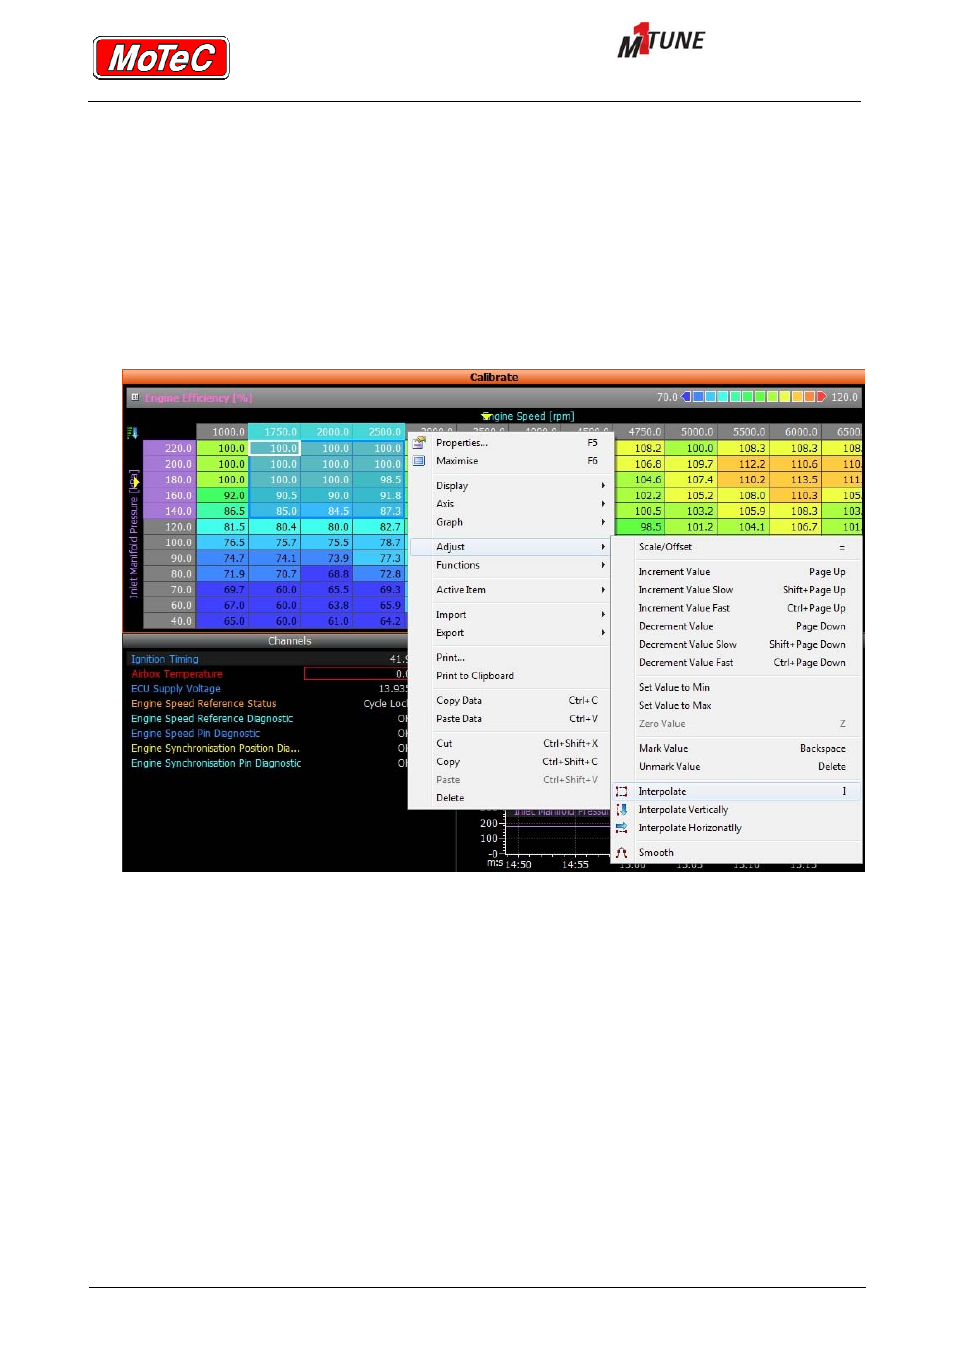Click the Interpolate Vertically arrow icon
Viewport: 954px width, 1350px height.
click(622, 810)
